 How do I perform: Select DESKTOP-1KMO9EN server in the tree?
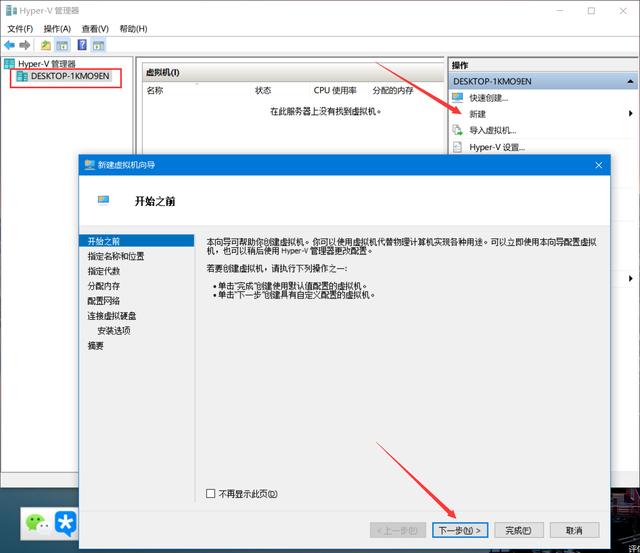click(63, 76)
